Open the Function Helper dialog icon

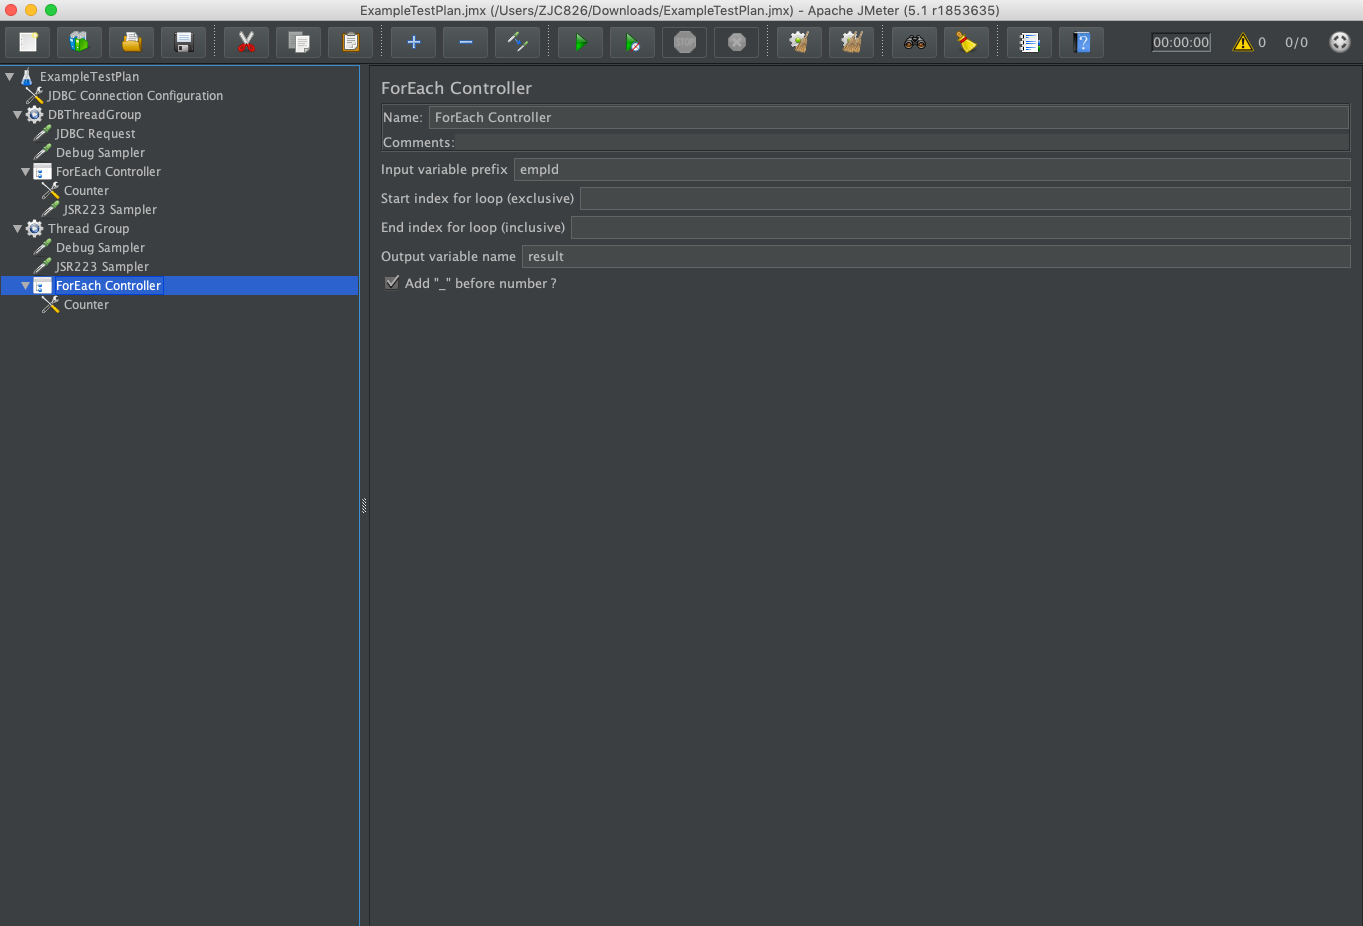tap(1029, 42)
